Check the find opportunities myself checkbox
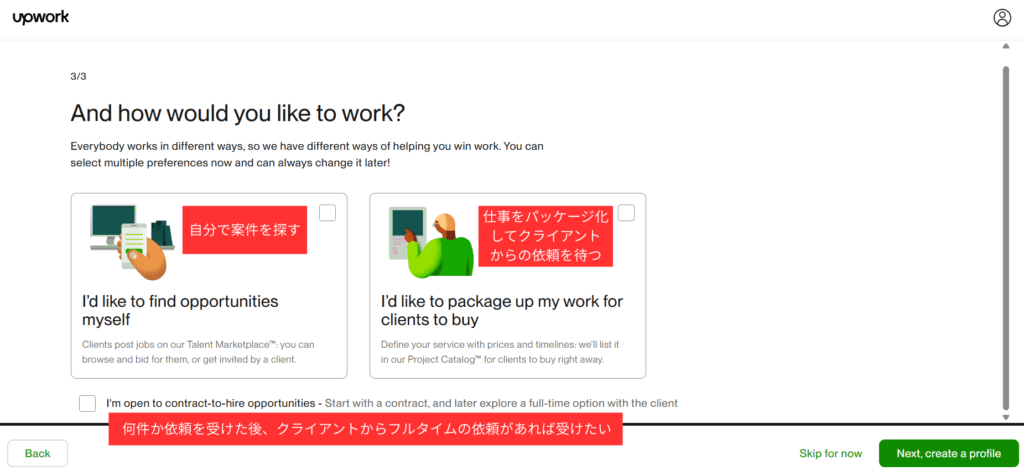 [327, 213]
